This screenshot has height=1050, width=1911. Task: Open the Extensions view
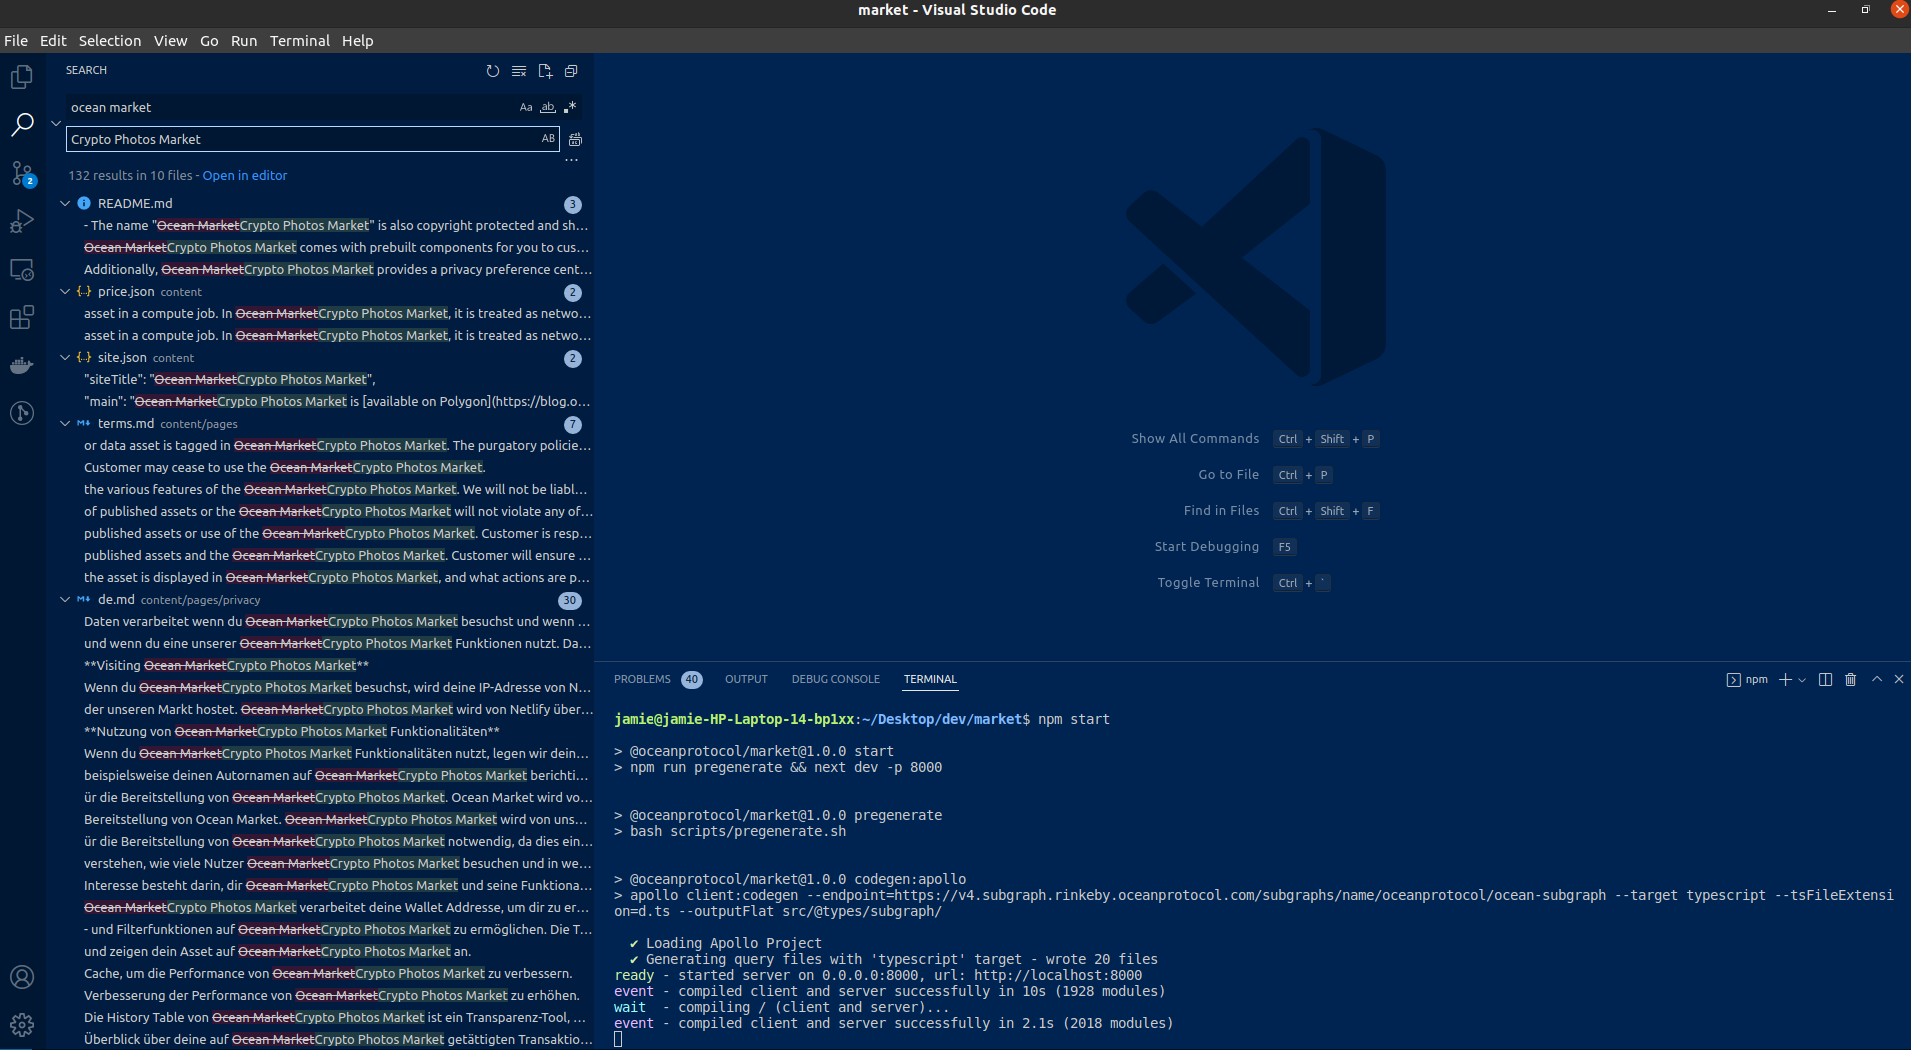point(22,318)
